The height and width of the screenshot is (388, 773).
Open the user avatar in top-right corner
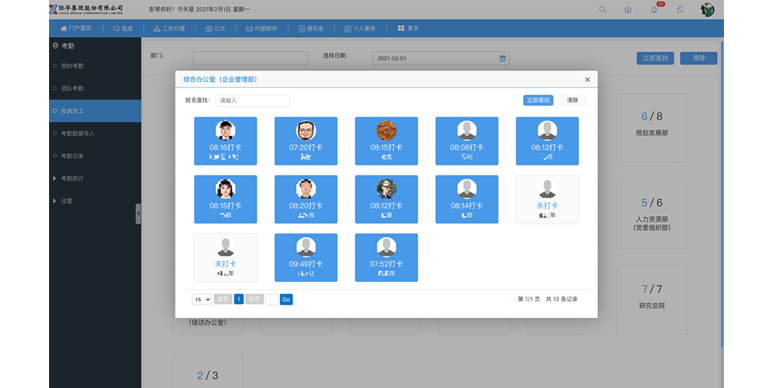coord(707,9)
